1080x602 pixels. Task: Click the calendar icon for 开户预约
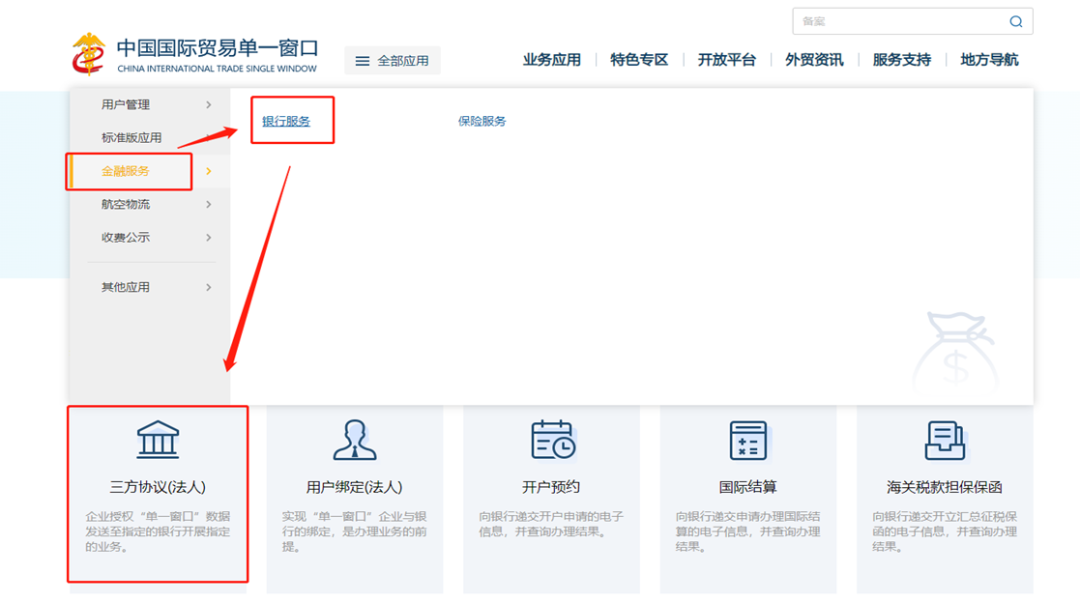552,439
